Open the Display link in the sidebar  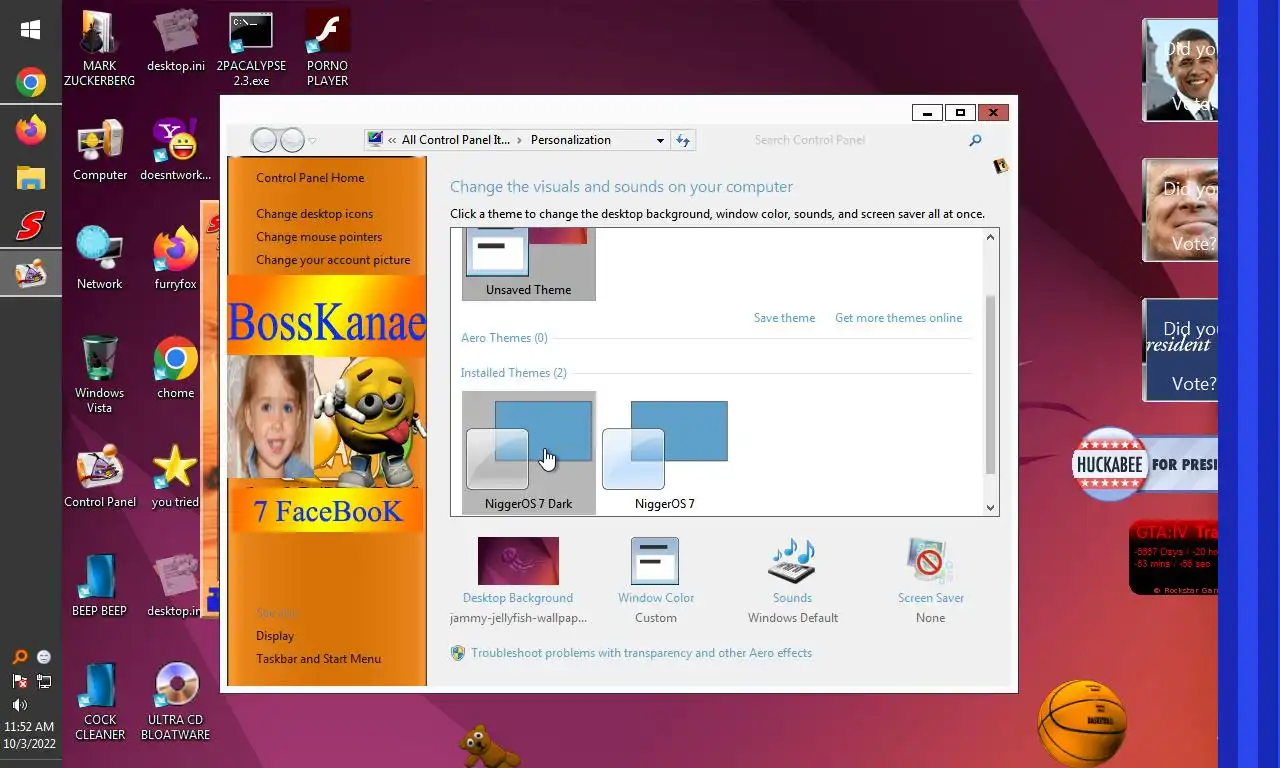point(275,636)
